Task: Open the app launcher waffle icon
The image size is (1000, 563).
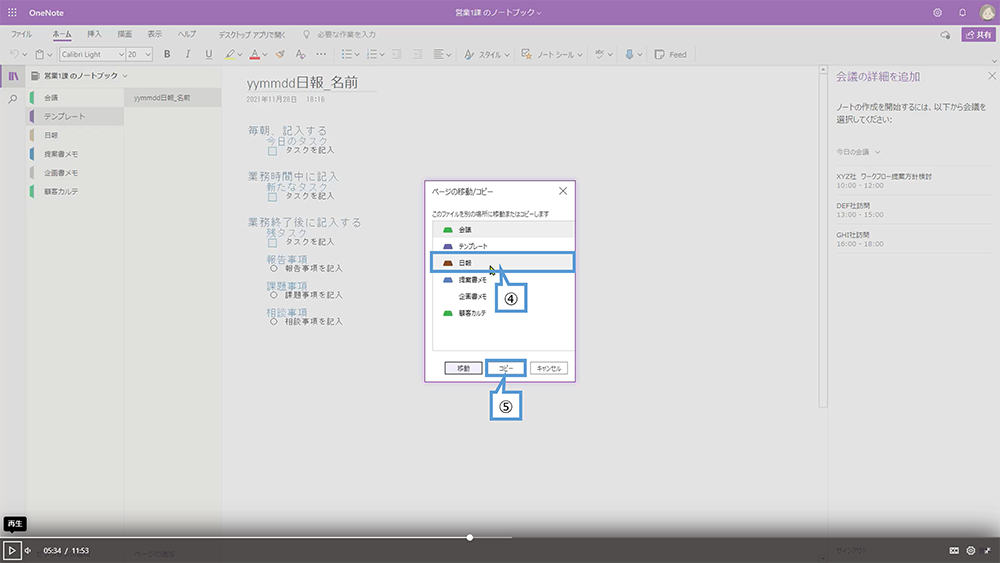Action: [x=12, y=12]
